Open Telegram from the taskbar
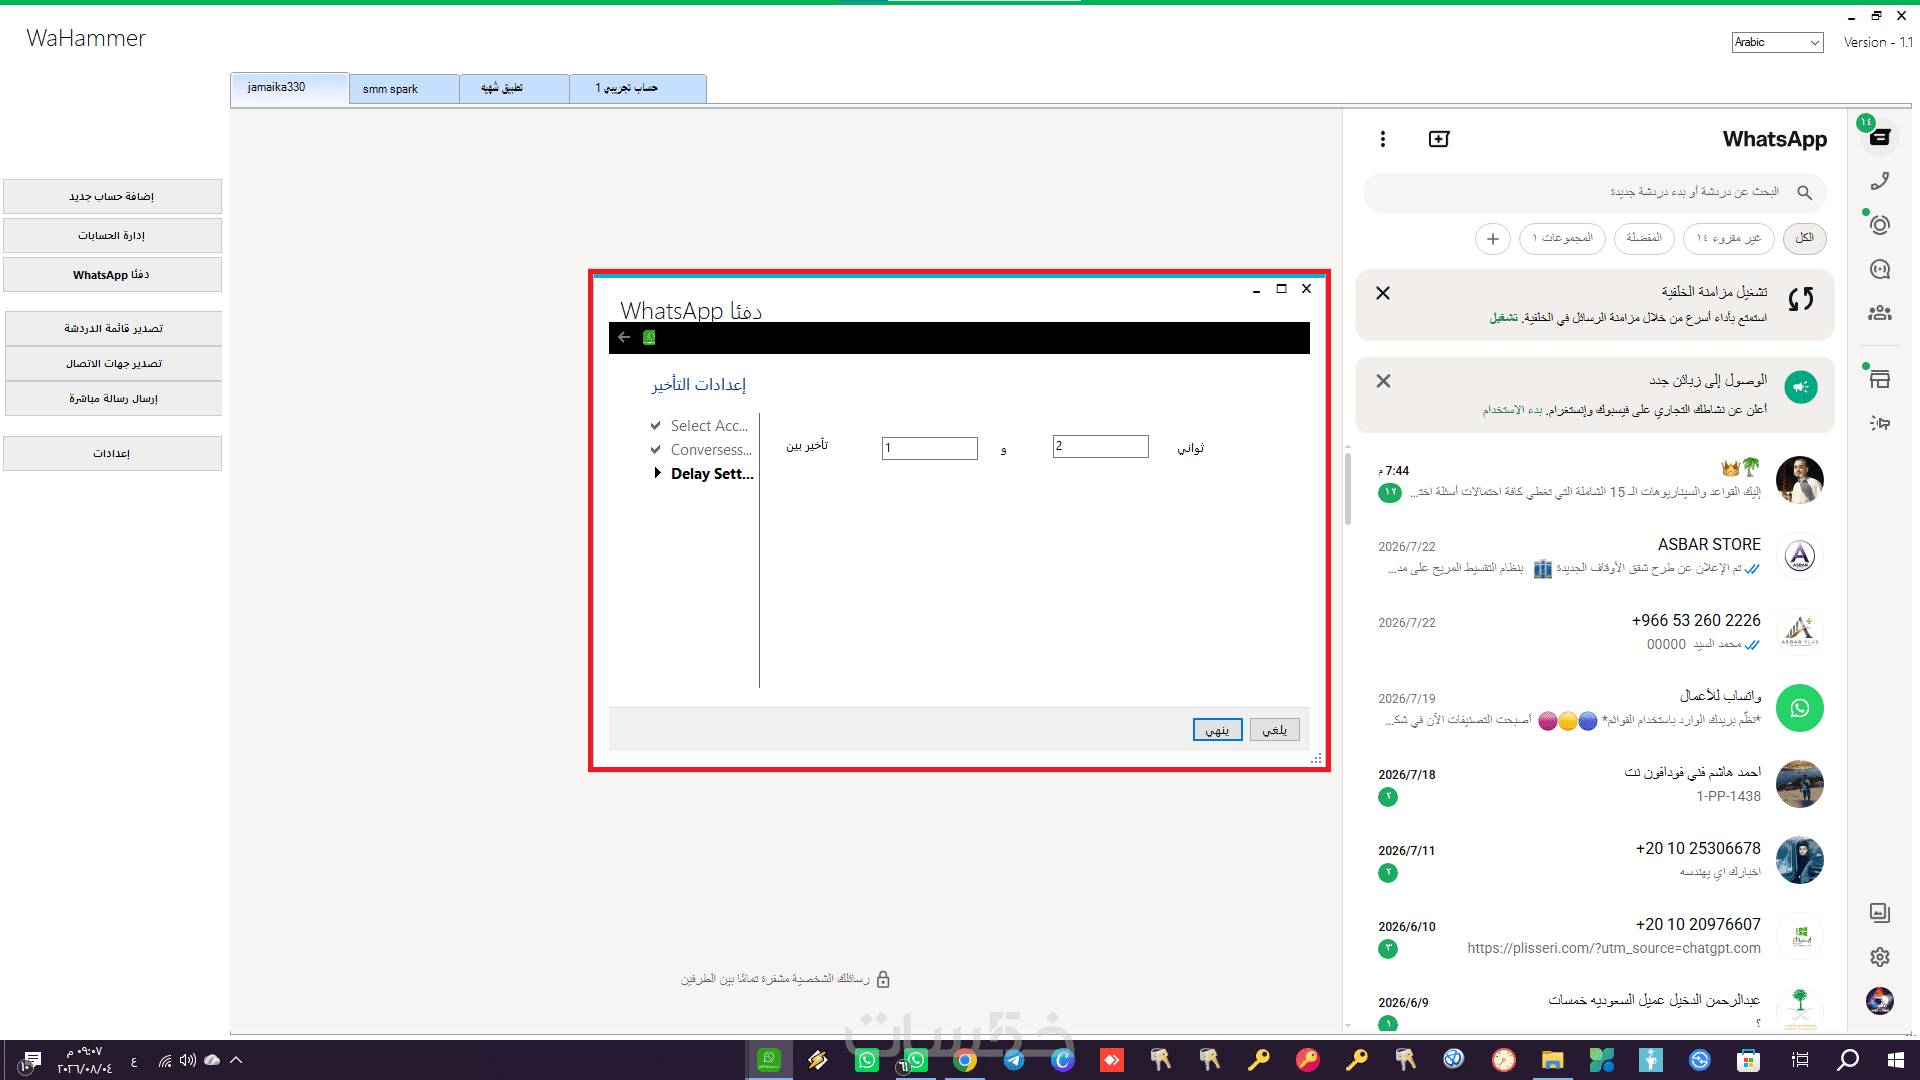The width and height of the screenshot is (1920, 1080). click(1014, 1060)
